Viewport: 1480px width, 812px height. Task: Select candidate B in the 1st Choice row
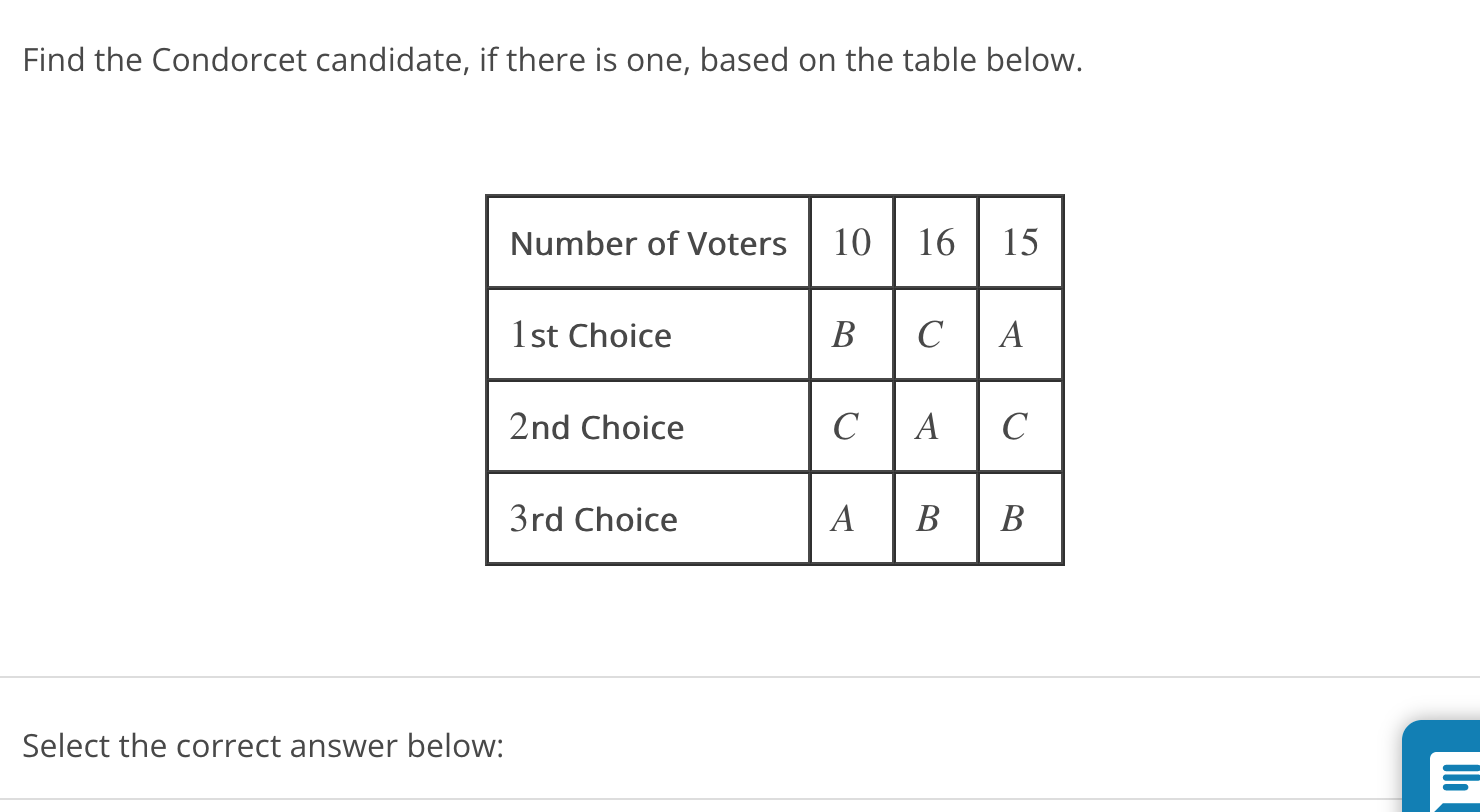[845, 334]
